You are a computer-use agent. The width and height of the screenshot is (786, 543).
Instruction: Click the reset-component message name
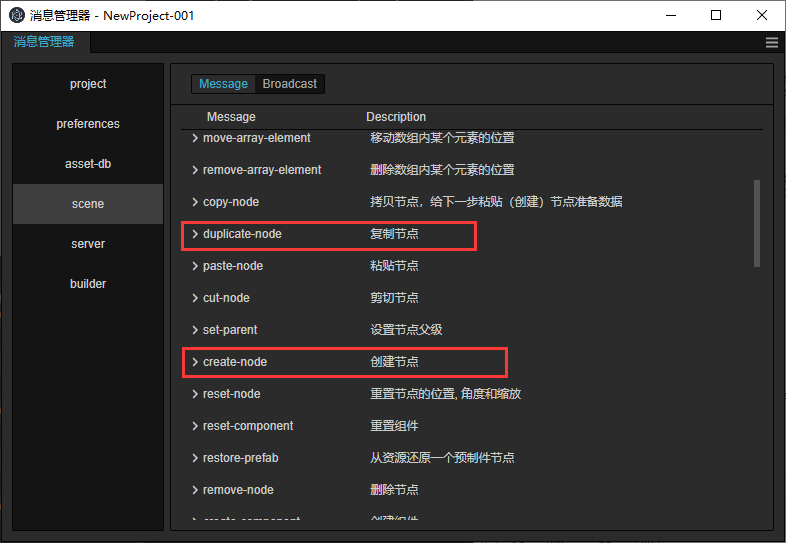pos(248,426)
